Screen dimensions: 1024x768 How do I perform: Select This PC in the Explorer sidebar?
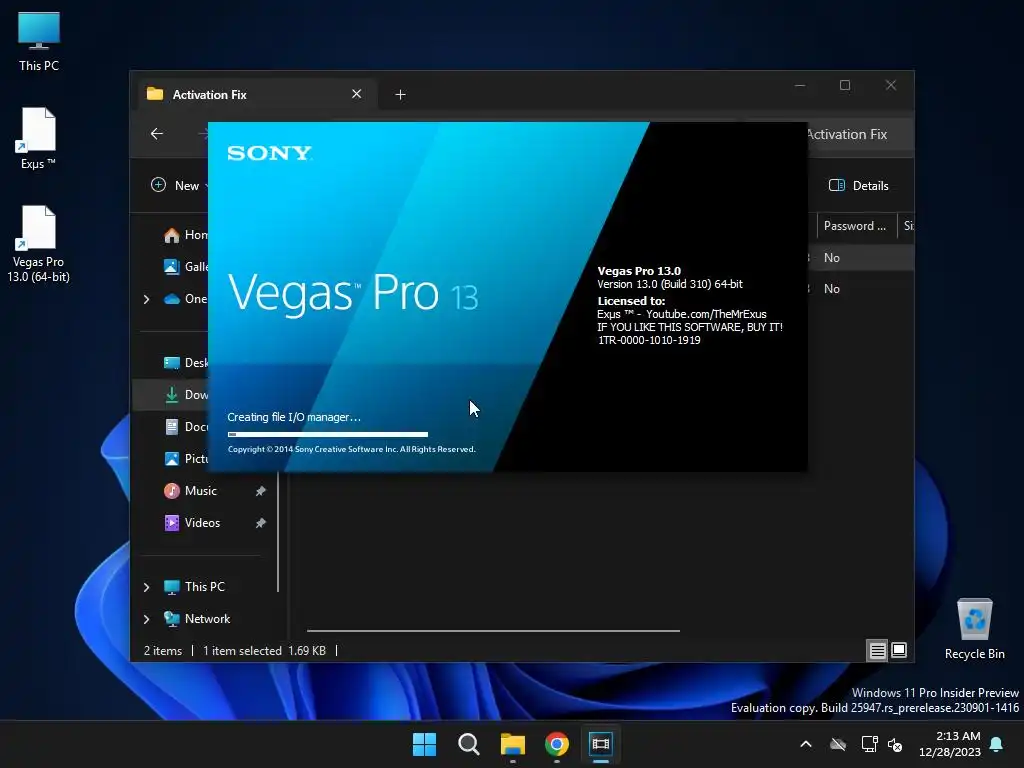194,587
